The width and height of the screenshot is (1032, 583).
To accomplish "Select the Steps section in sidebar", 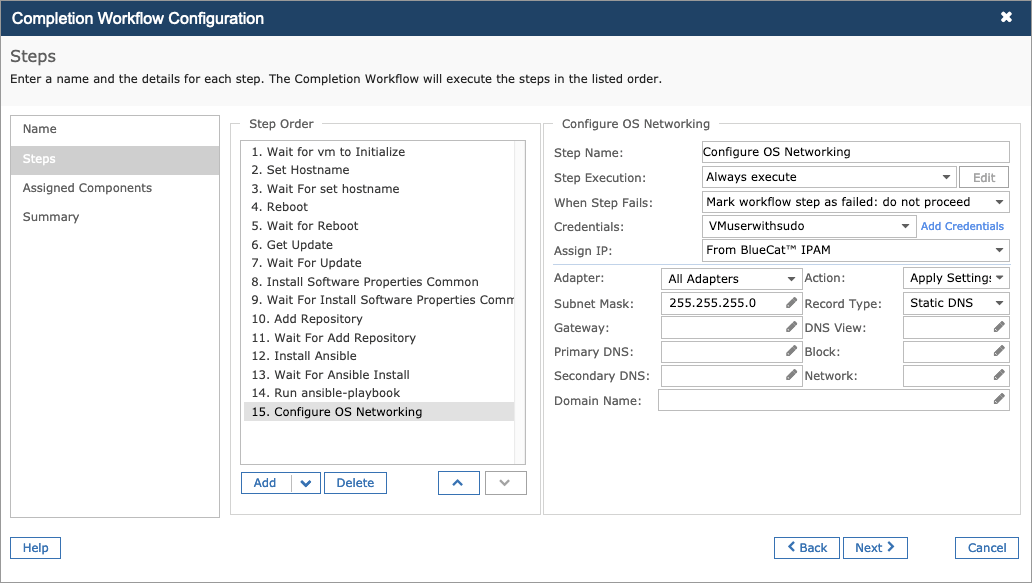I will coord(115,159).
